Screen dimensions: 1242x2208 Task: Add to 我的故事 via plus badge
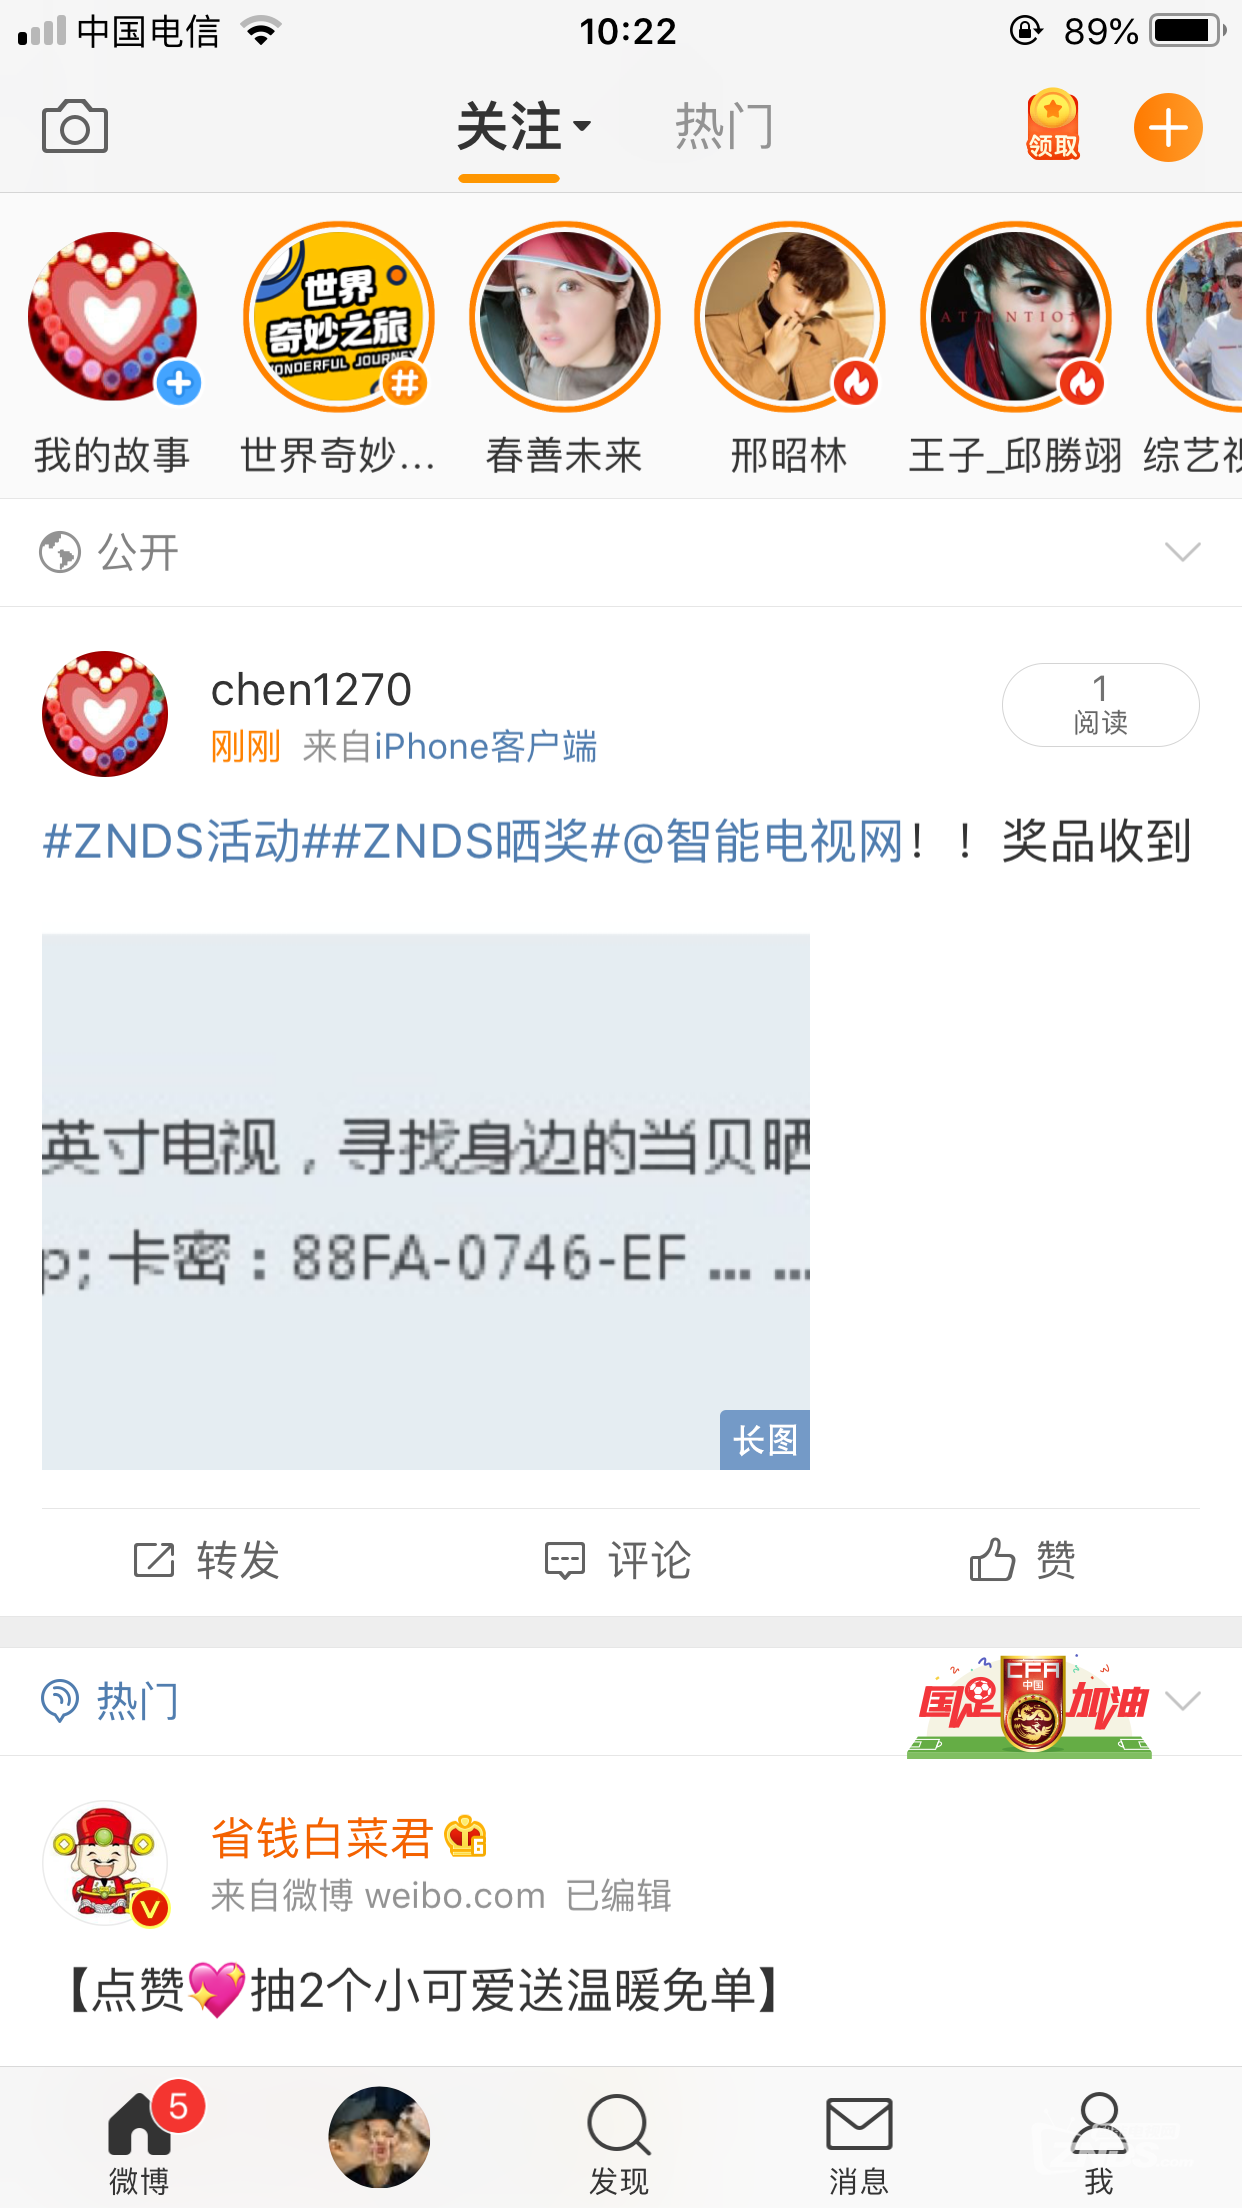pos(179,383)
